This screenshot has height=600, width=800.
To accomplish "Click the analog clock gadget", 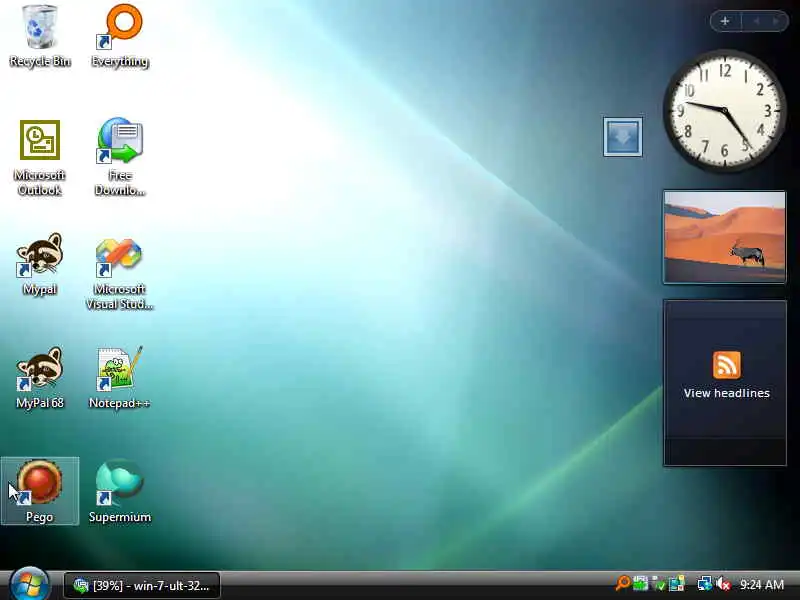I will click(724, 110).
